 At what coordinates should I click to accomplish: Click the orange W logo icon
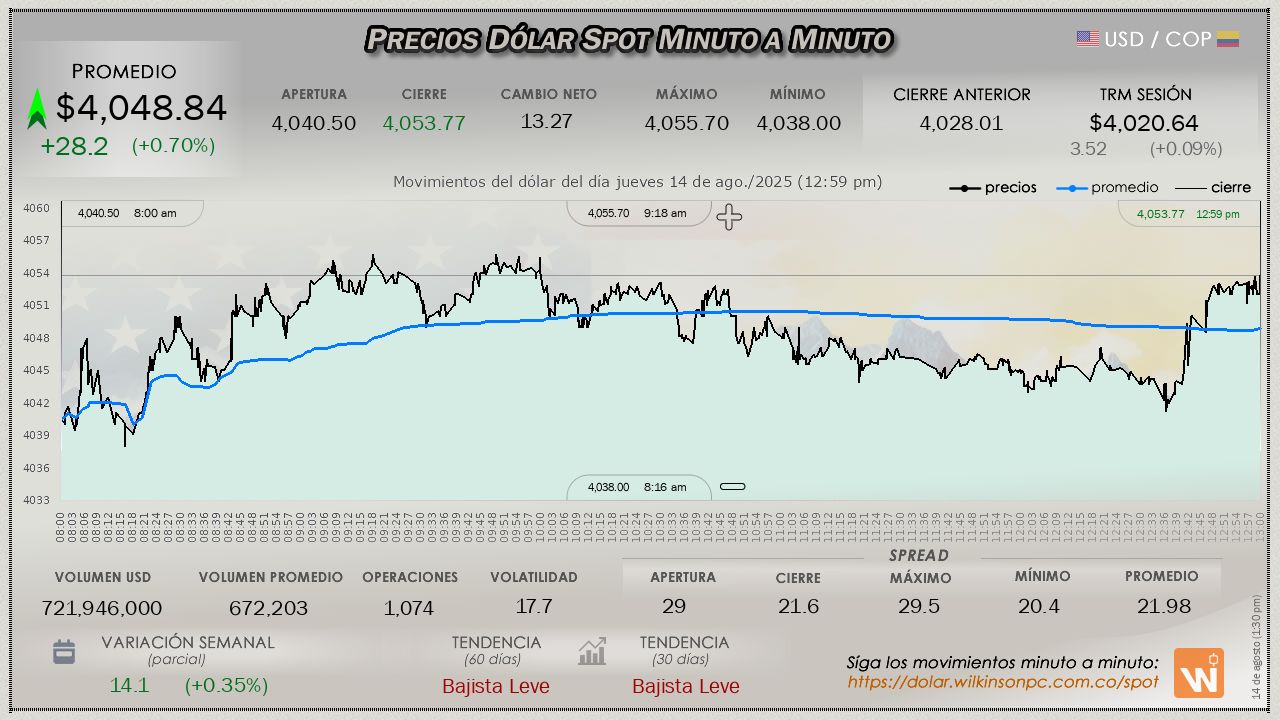click(x=1198, y=673)
